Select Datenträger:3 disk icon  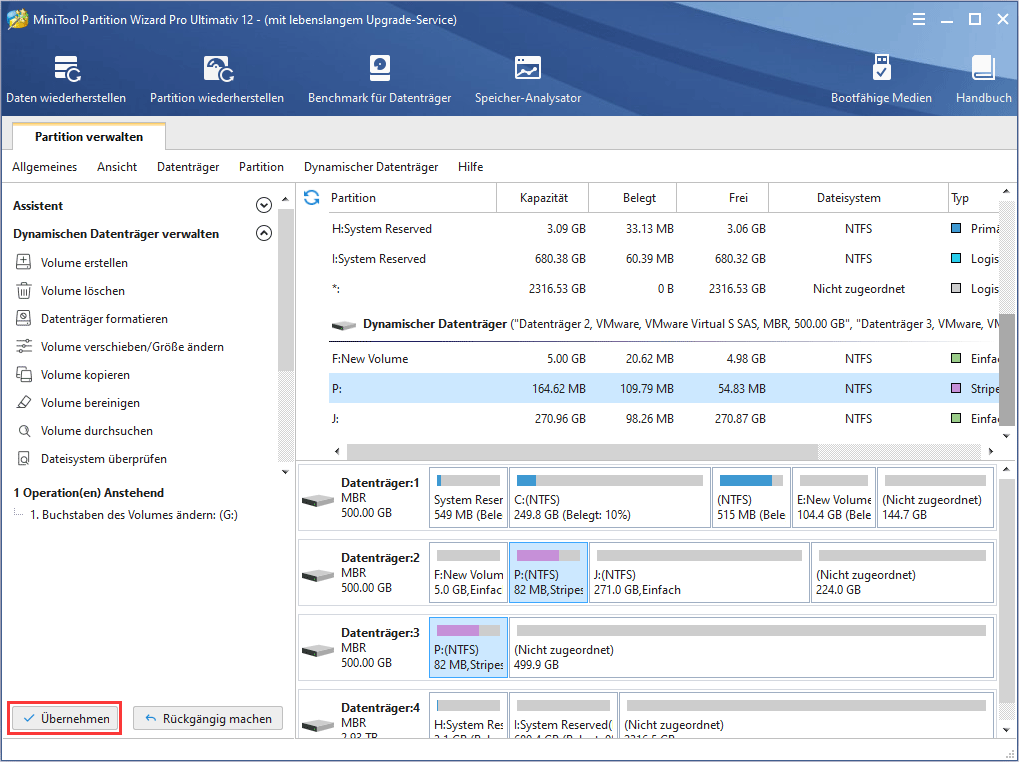[x=318, y=650]
